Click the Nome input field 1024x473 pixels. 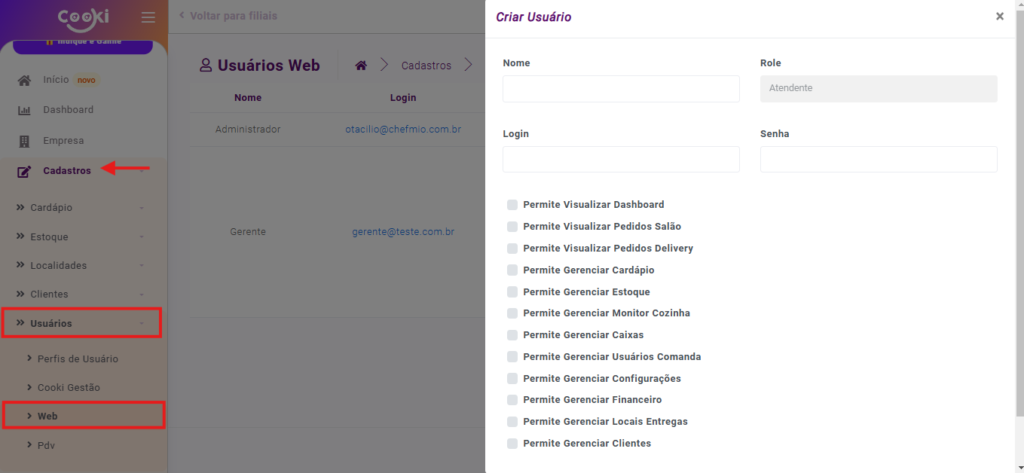click(621, 89)
